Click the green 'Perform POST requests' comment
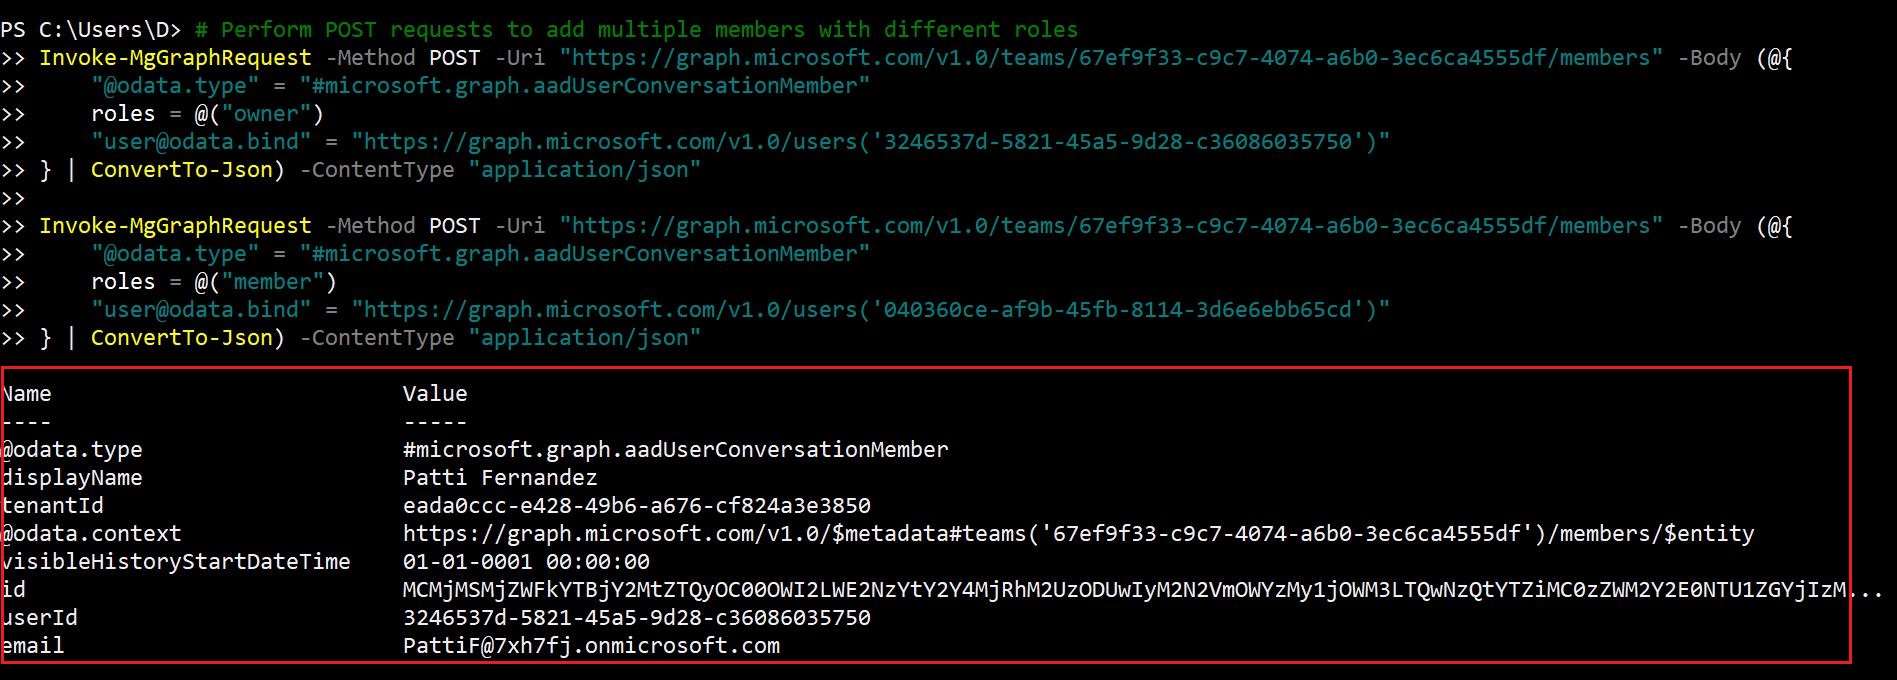 tap(648, 30)
